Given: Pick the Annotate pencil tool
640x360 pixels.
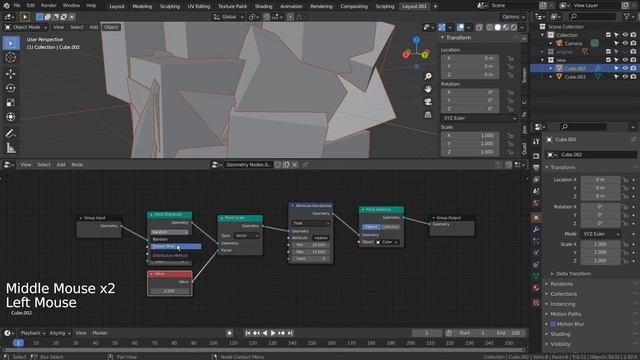Looking at the screenshot, I should (x=11, y=133).
